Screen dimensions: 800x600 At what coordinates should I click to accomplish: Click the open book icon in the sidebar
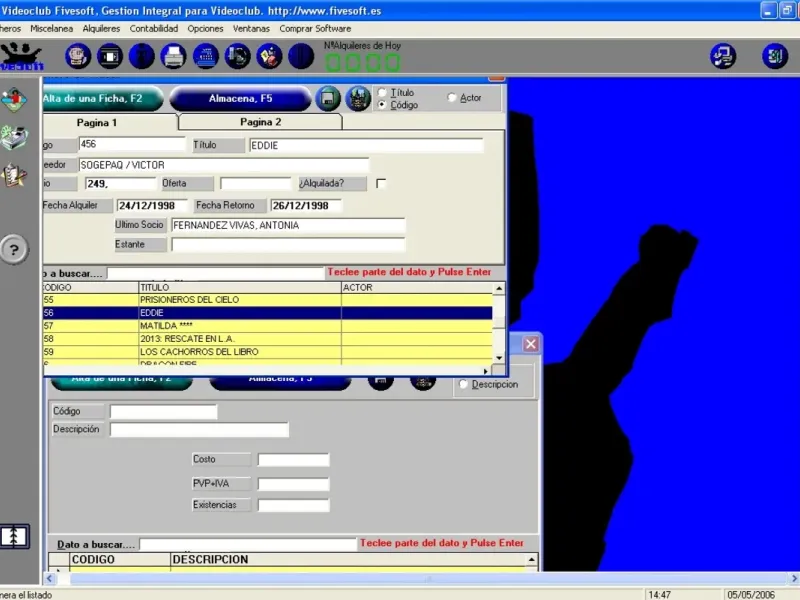pos(14,536)
